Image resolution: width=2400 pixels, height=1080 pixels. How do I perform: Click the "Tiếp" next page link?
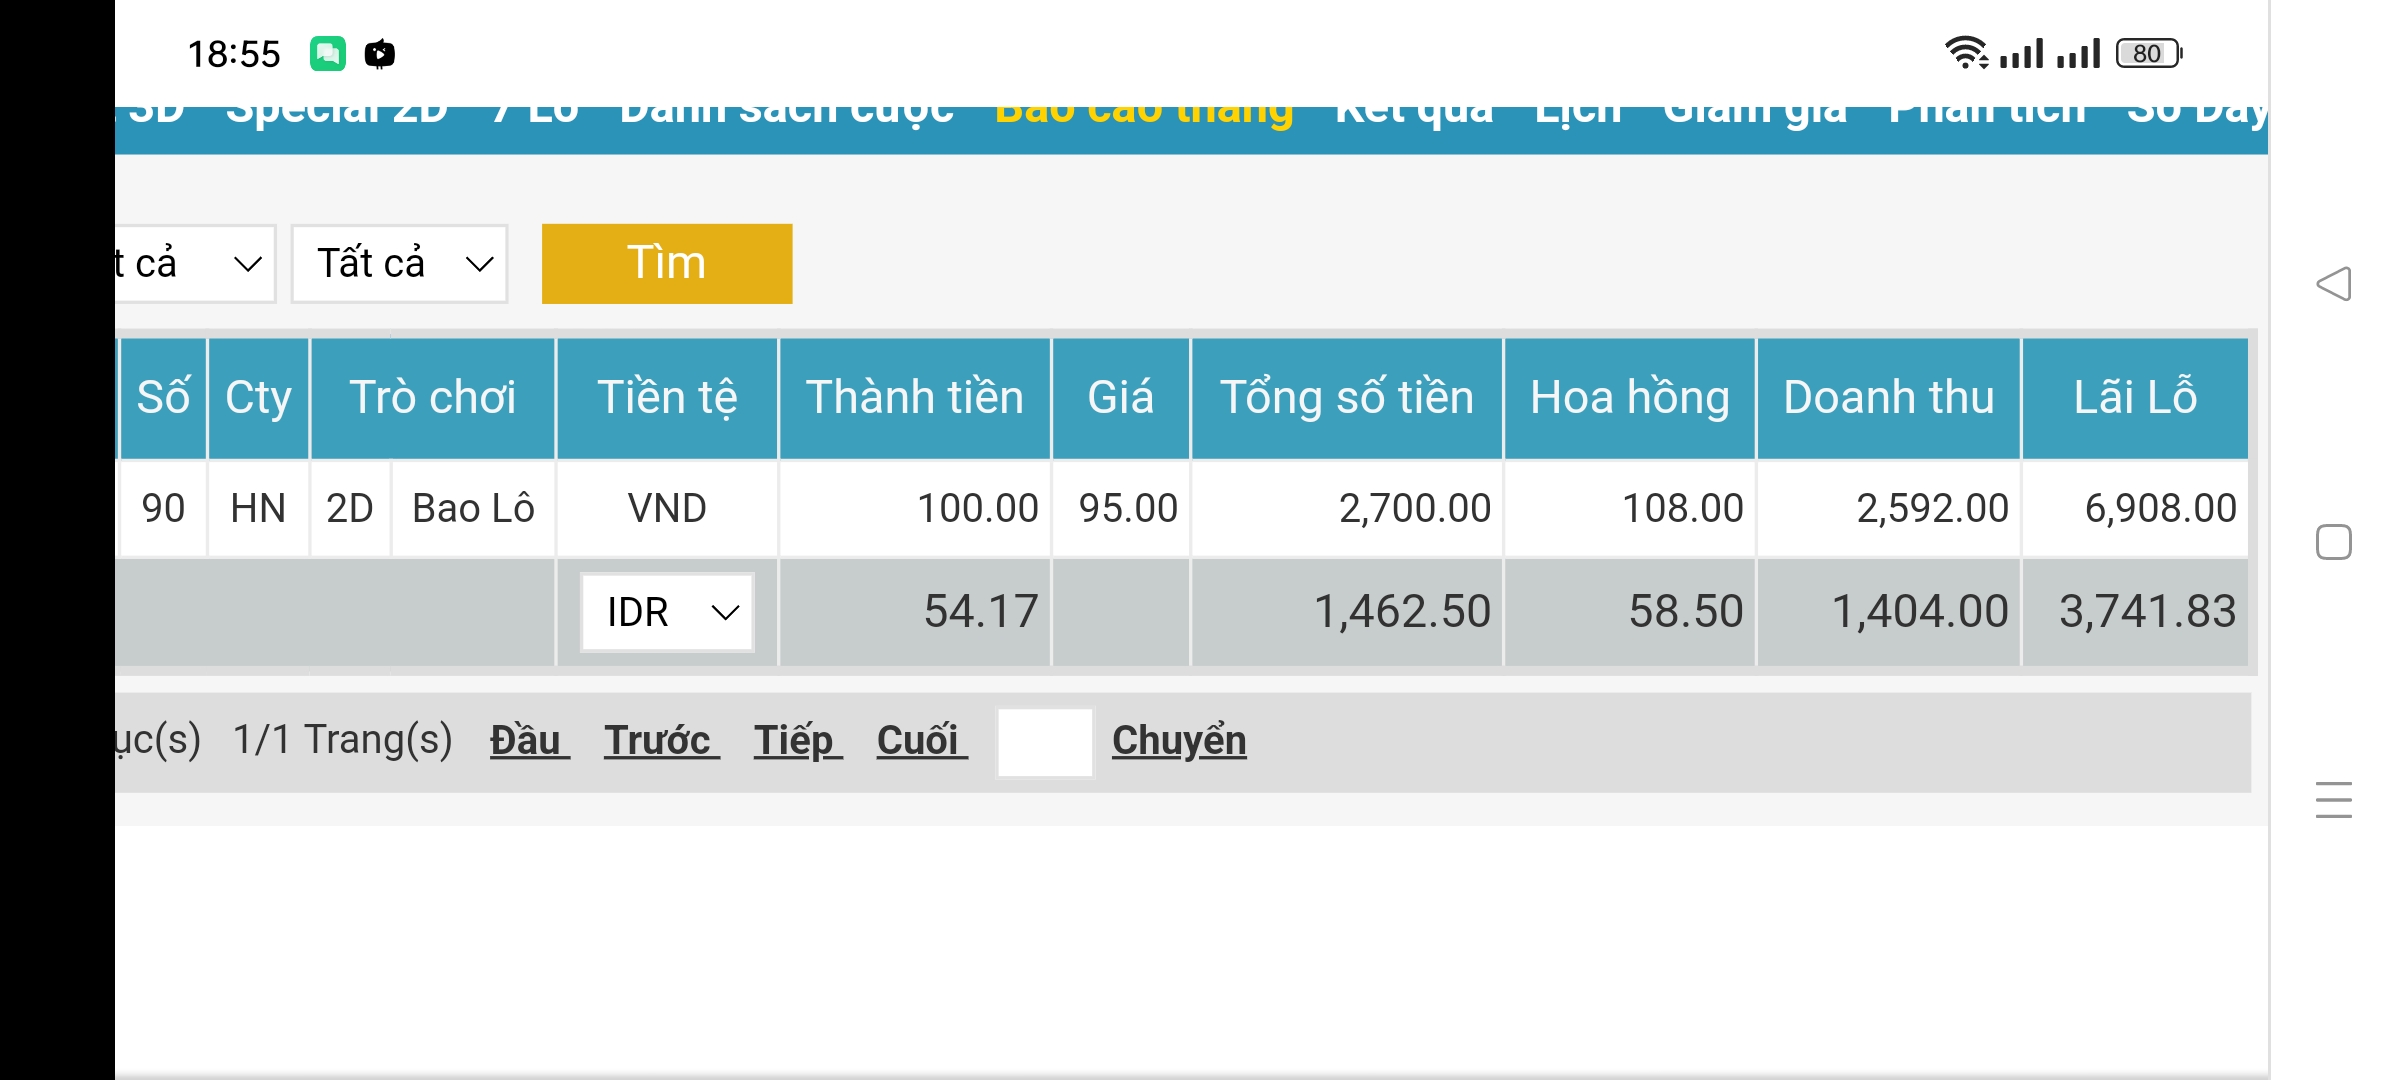click(797, 741)
